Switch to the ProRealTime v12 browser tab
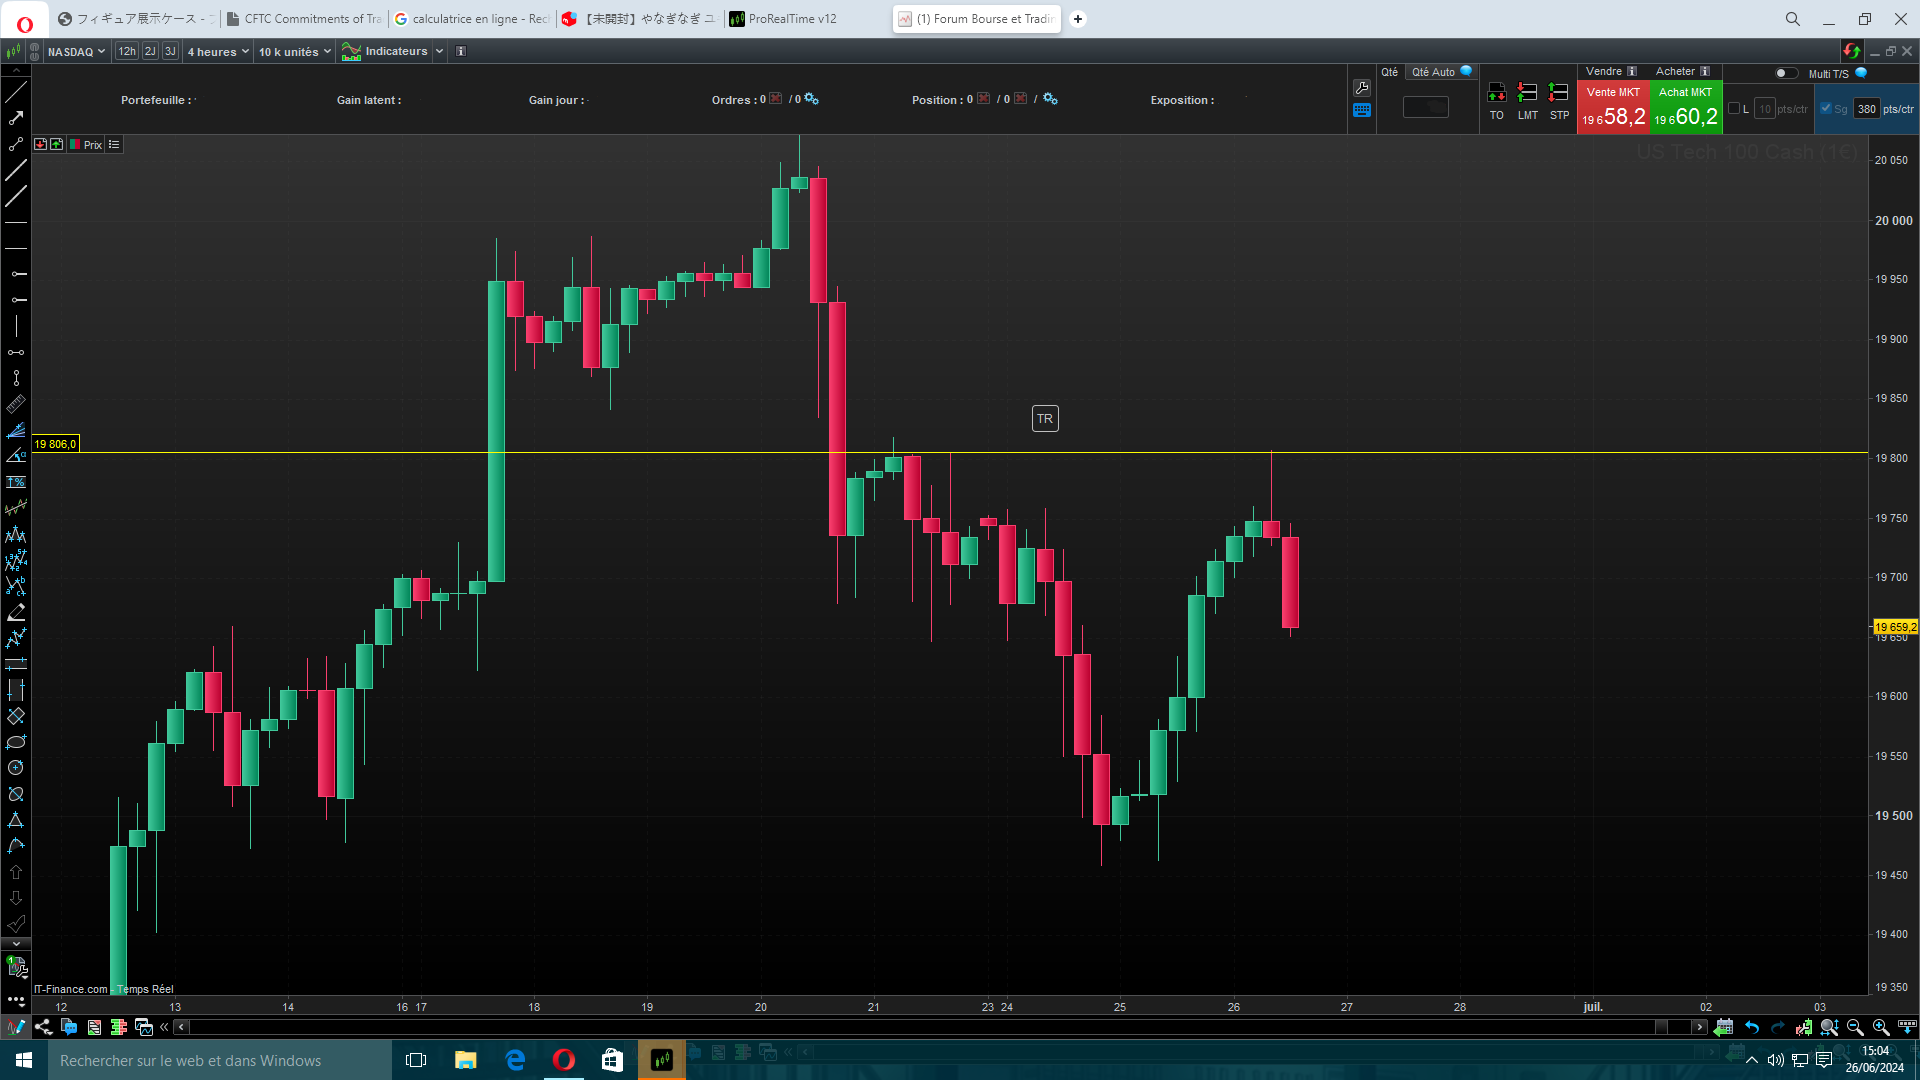1920x1080 pixels. click(x=792, y=19)
